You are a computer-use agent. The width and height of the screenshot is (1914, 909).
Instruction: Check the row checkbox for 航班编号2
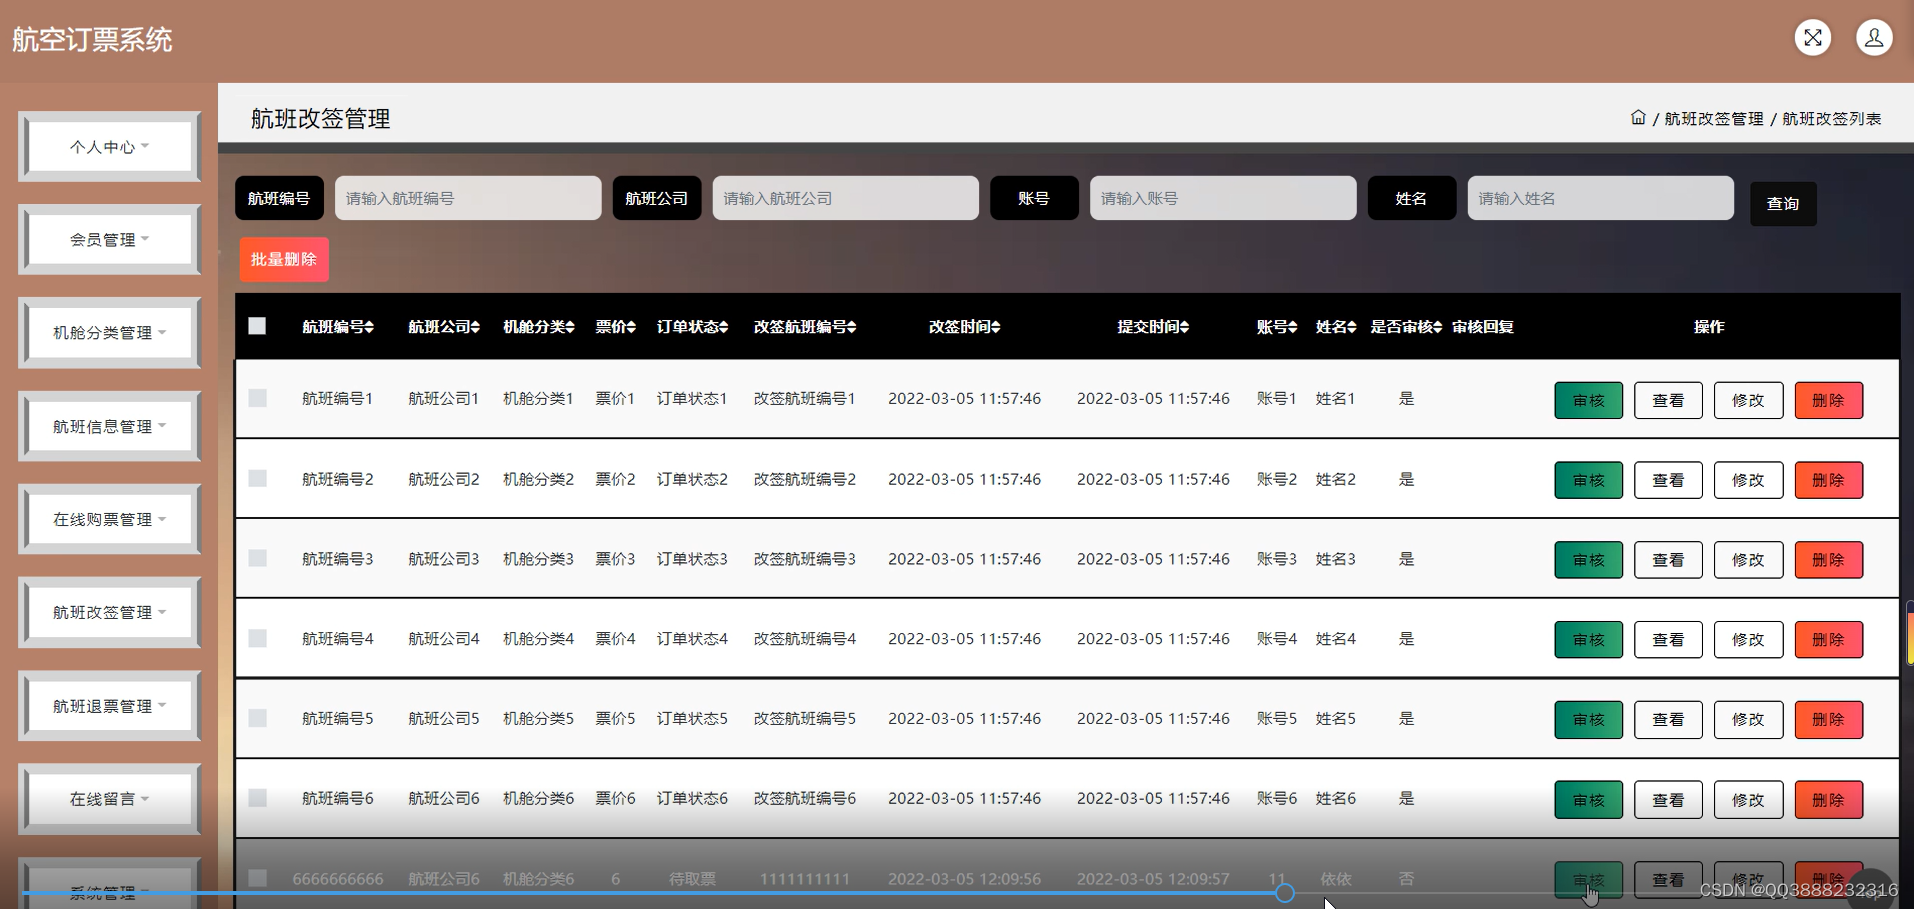257,478
